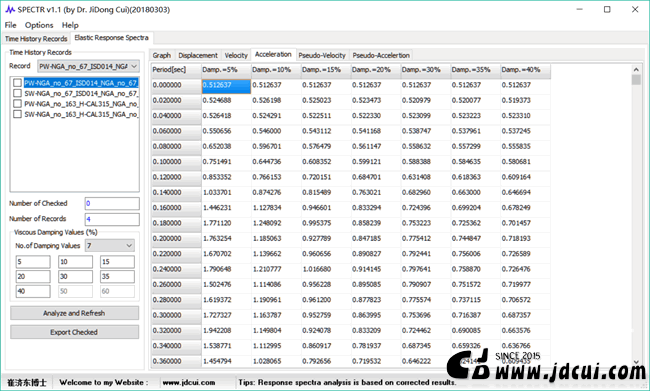
Task: Click the Damp.=5% column header
Action: 226,70
